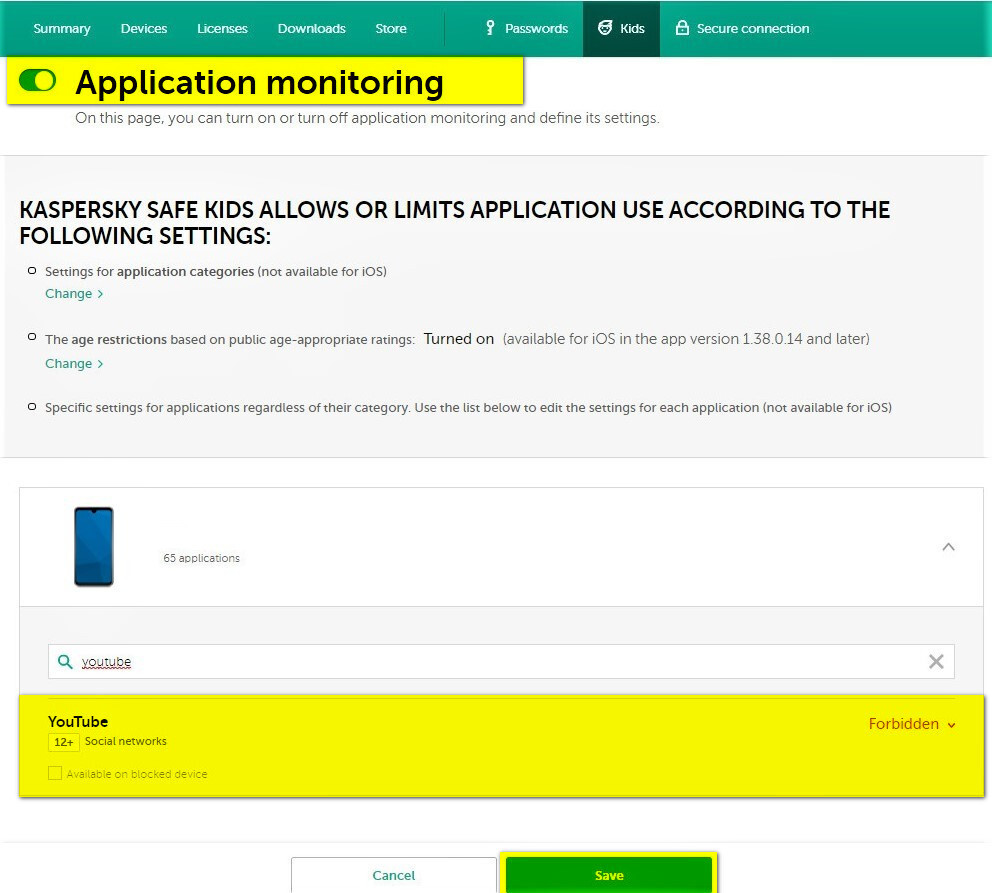Screen dimensions: 992x893
Task: Toggle Application monitoring switch off
Action: point(38,80)
